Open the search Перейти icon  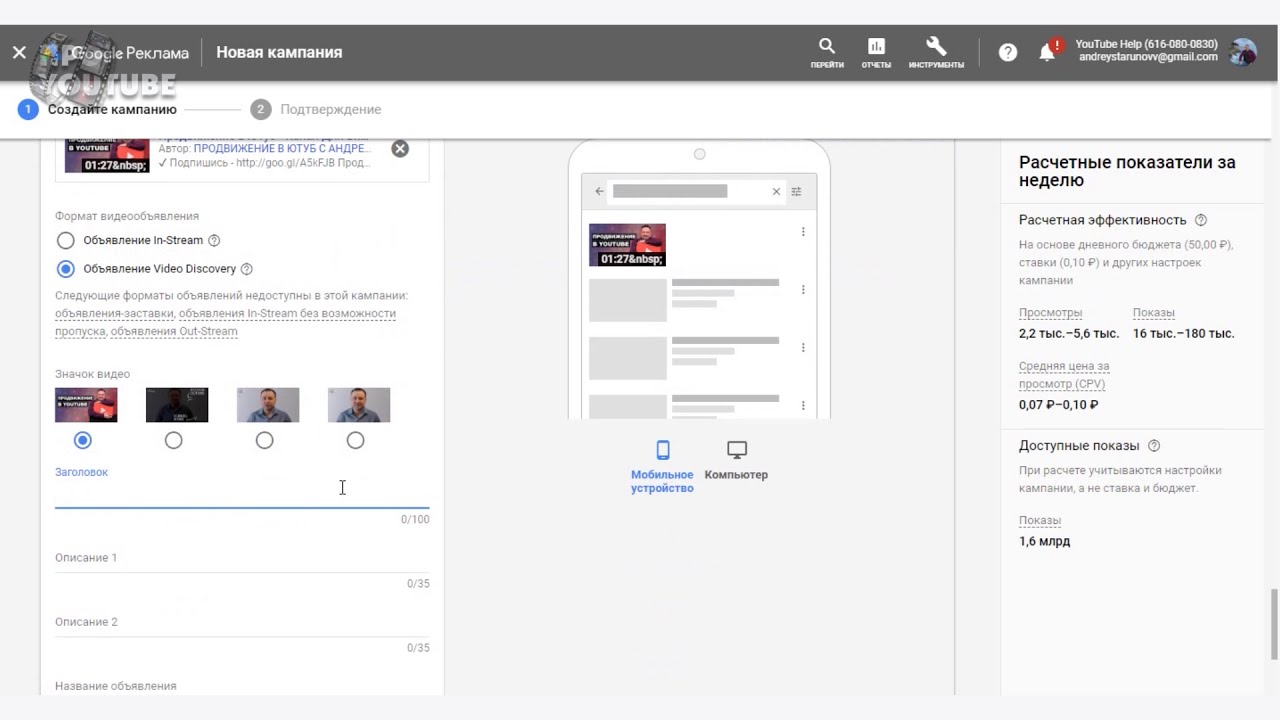click(x=827, y=53)
